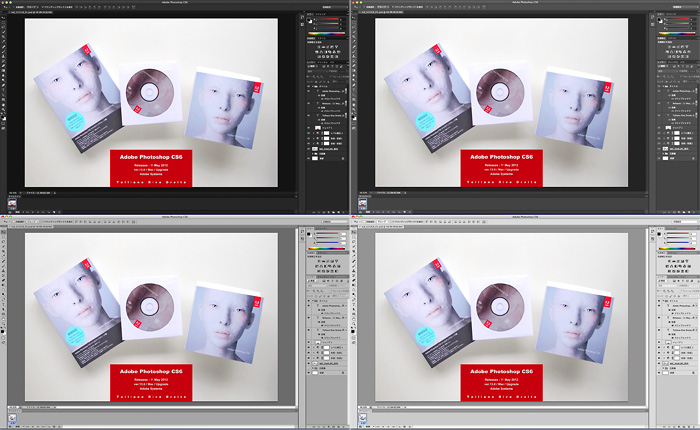Select the タイムライン panel tab in the black-theme window
Viewport: 700px width, 430px height.
point(14,196)
